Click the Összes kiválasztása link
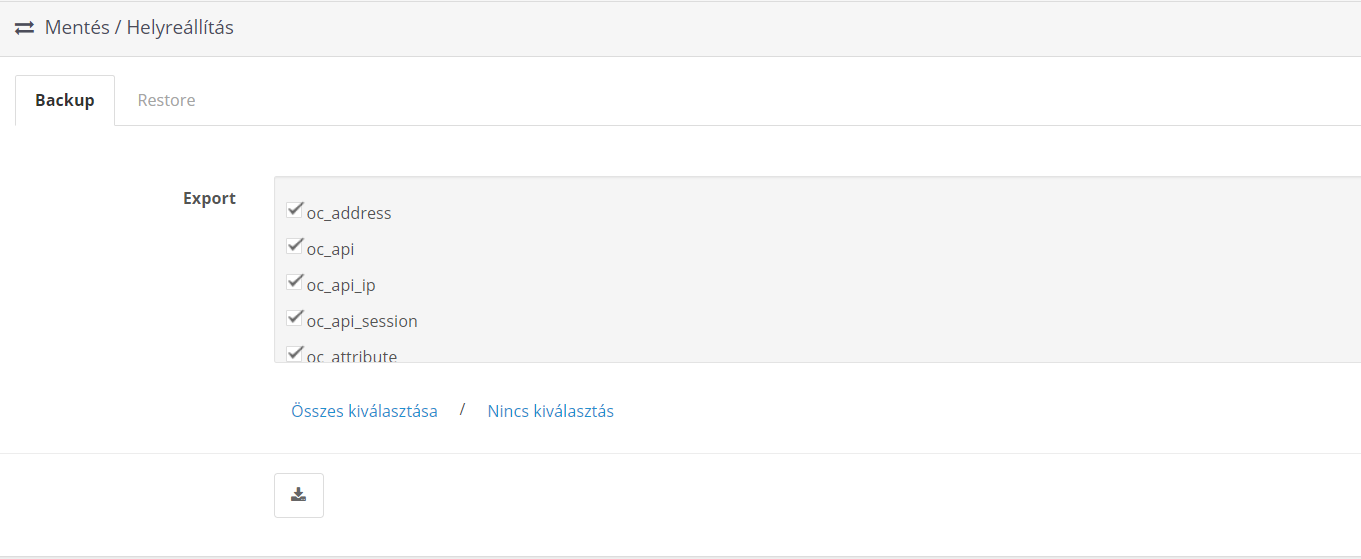Screen dimensions: 1361x559 pos(364,411)
